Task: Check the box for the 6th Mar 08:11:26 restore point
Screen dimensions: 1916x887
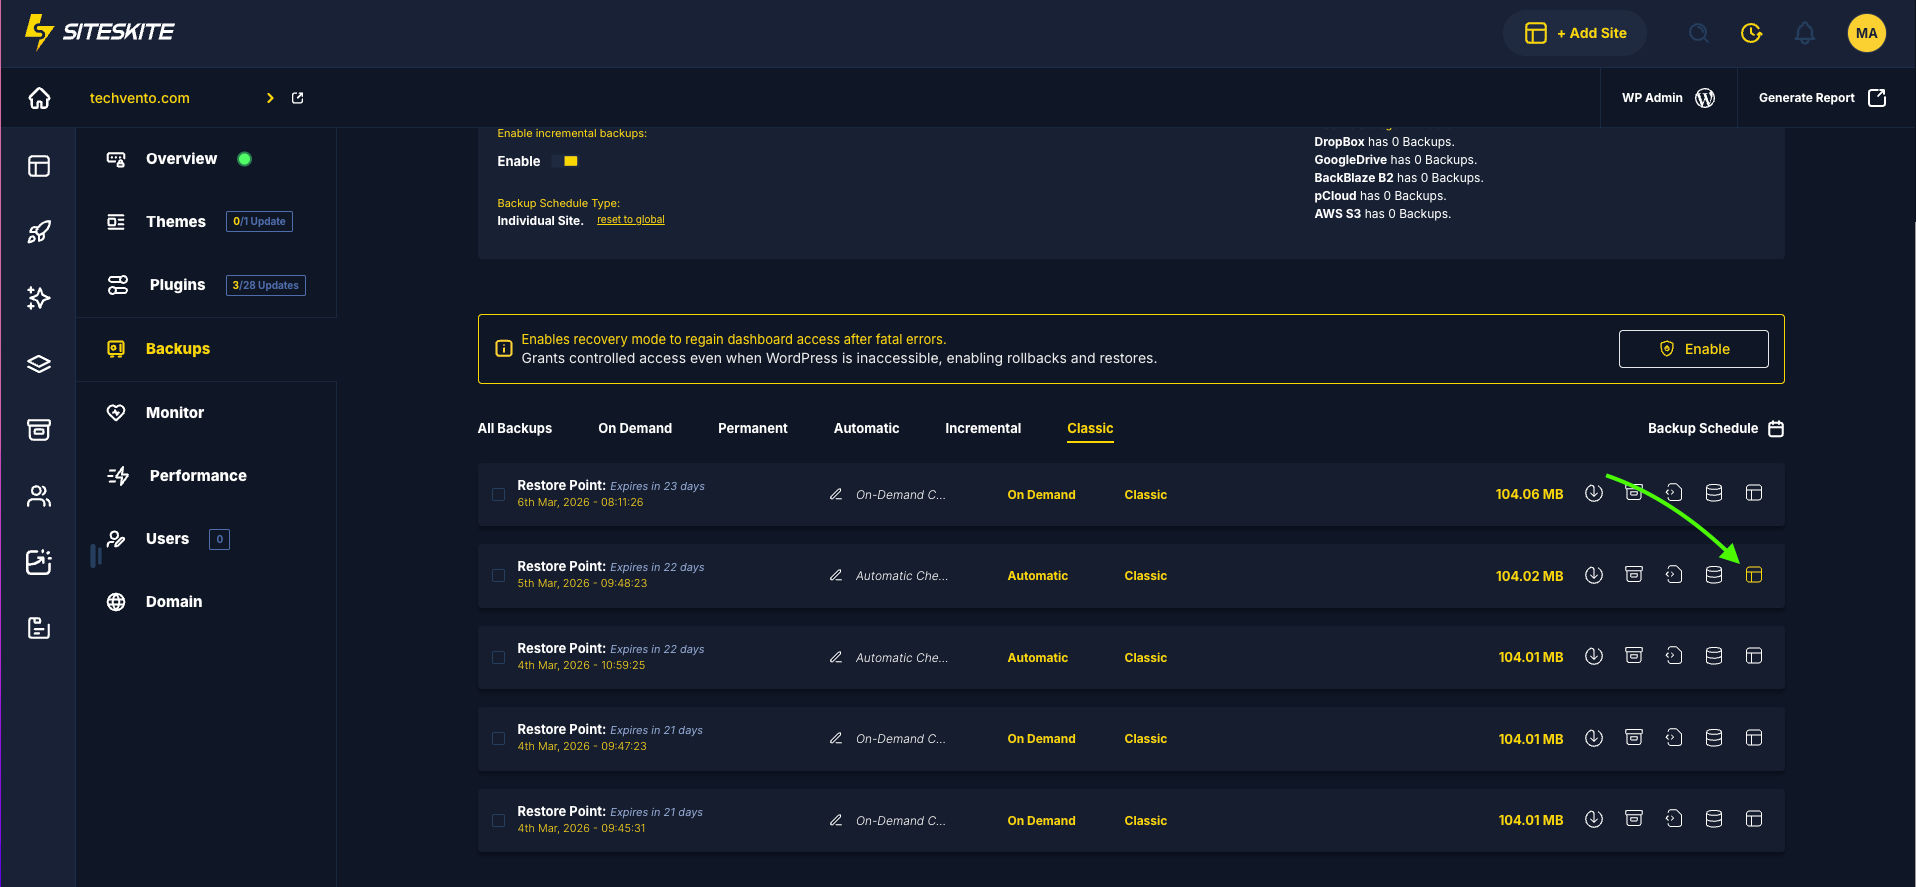Action: (x=498, y=494)
